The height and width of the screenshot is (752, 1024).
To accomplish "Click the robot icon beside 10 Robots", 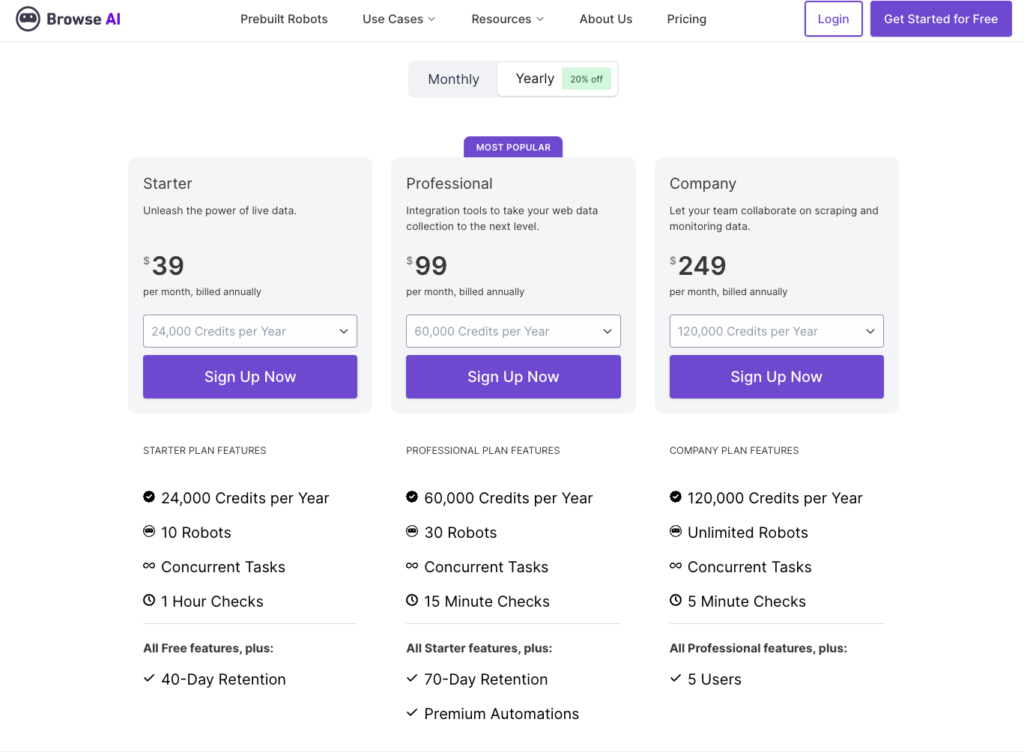I will [149, 531].
